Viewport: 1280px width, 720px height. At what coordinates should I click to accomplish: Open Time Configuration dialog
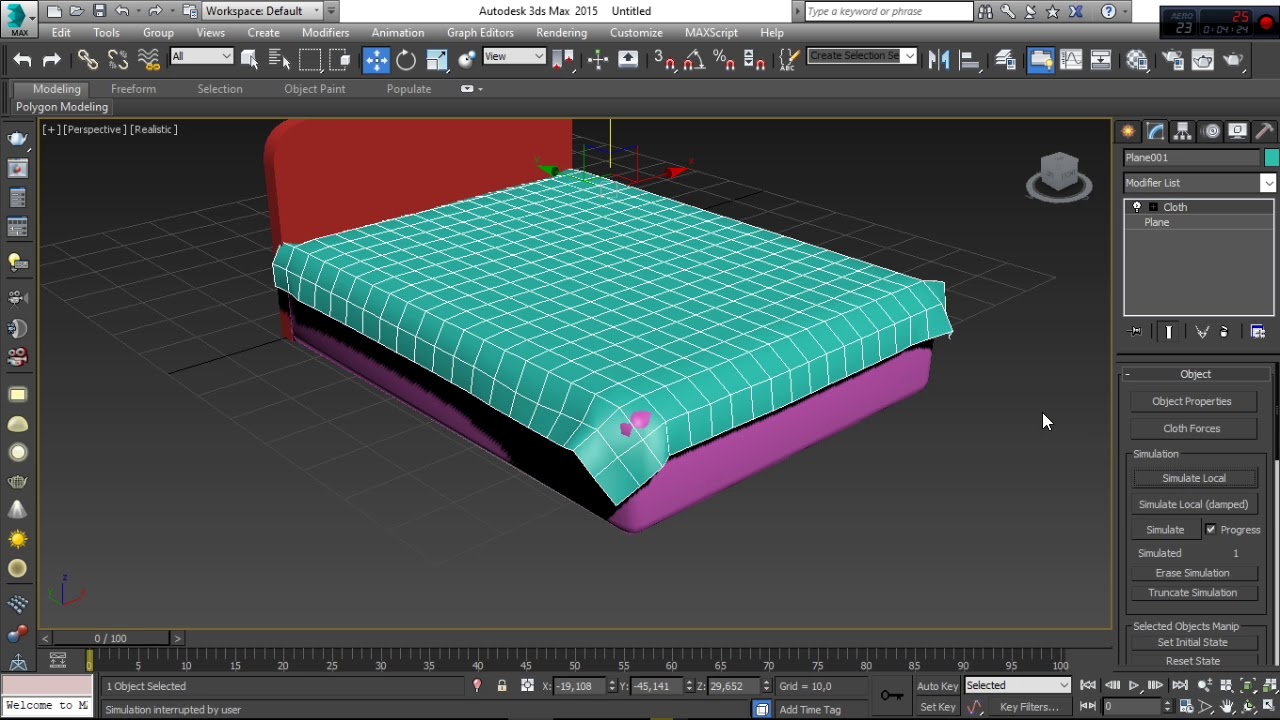1186,707
